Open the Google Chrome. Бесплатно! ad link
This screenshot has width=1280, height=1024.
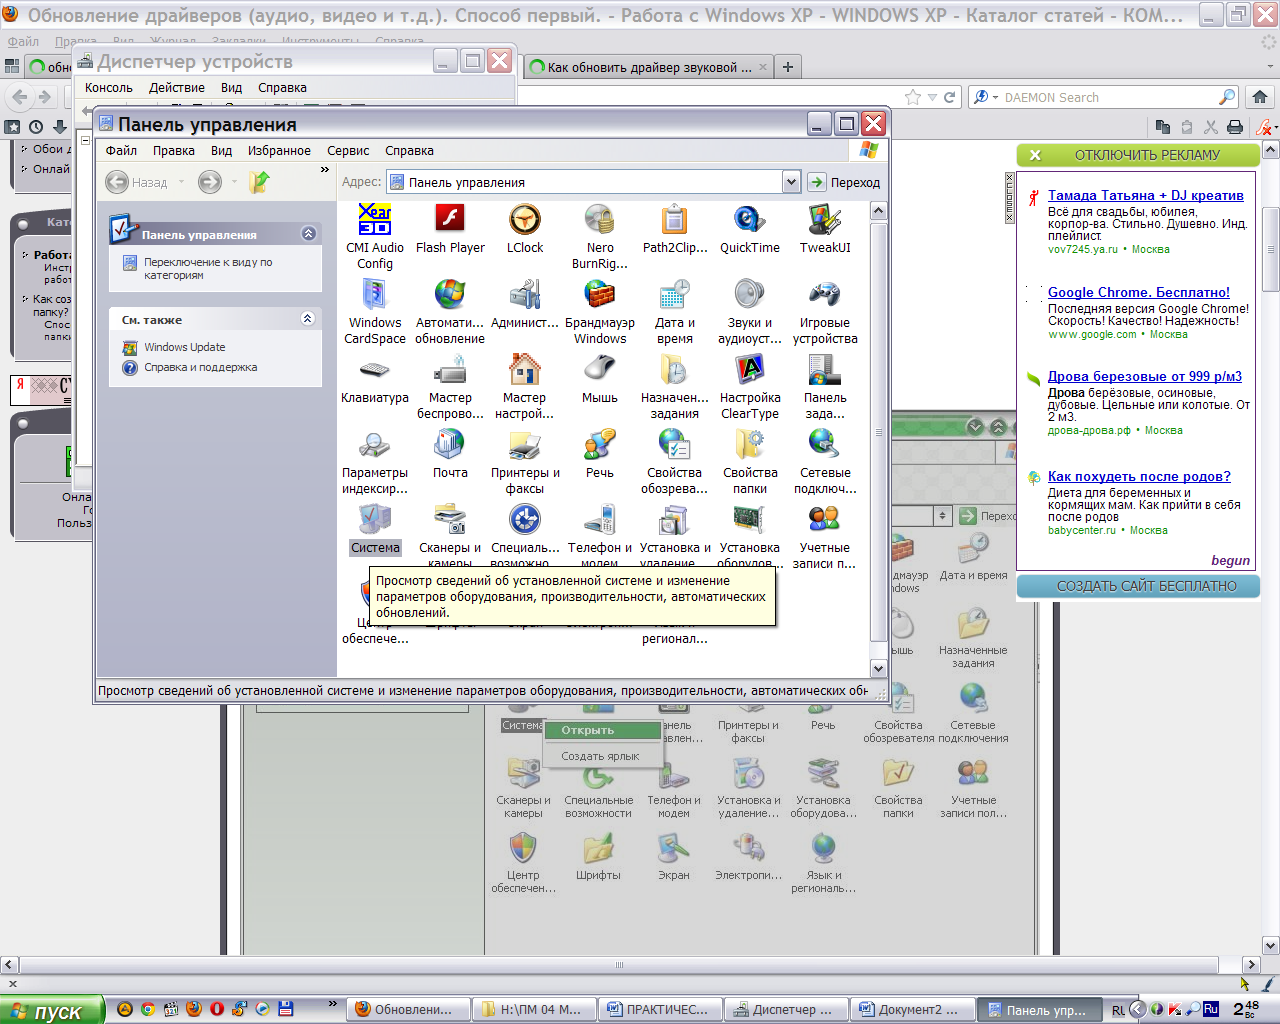coord(1139,292)
